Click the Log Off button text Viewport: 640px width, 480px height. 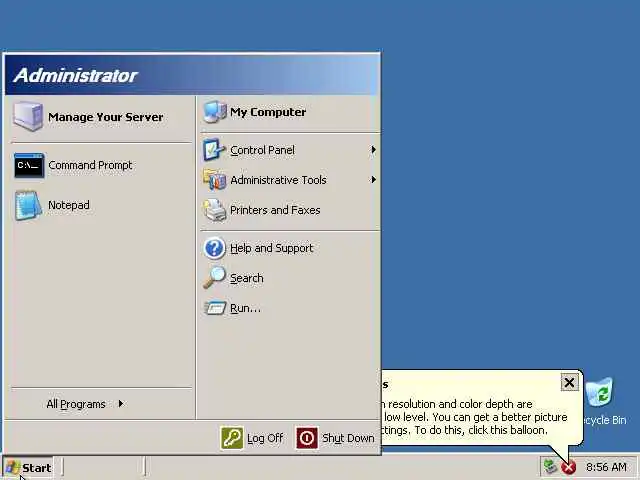click(x=265, y=438)
